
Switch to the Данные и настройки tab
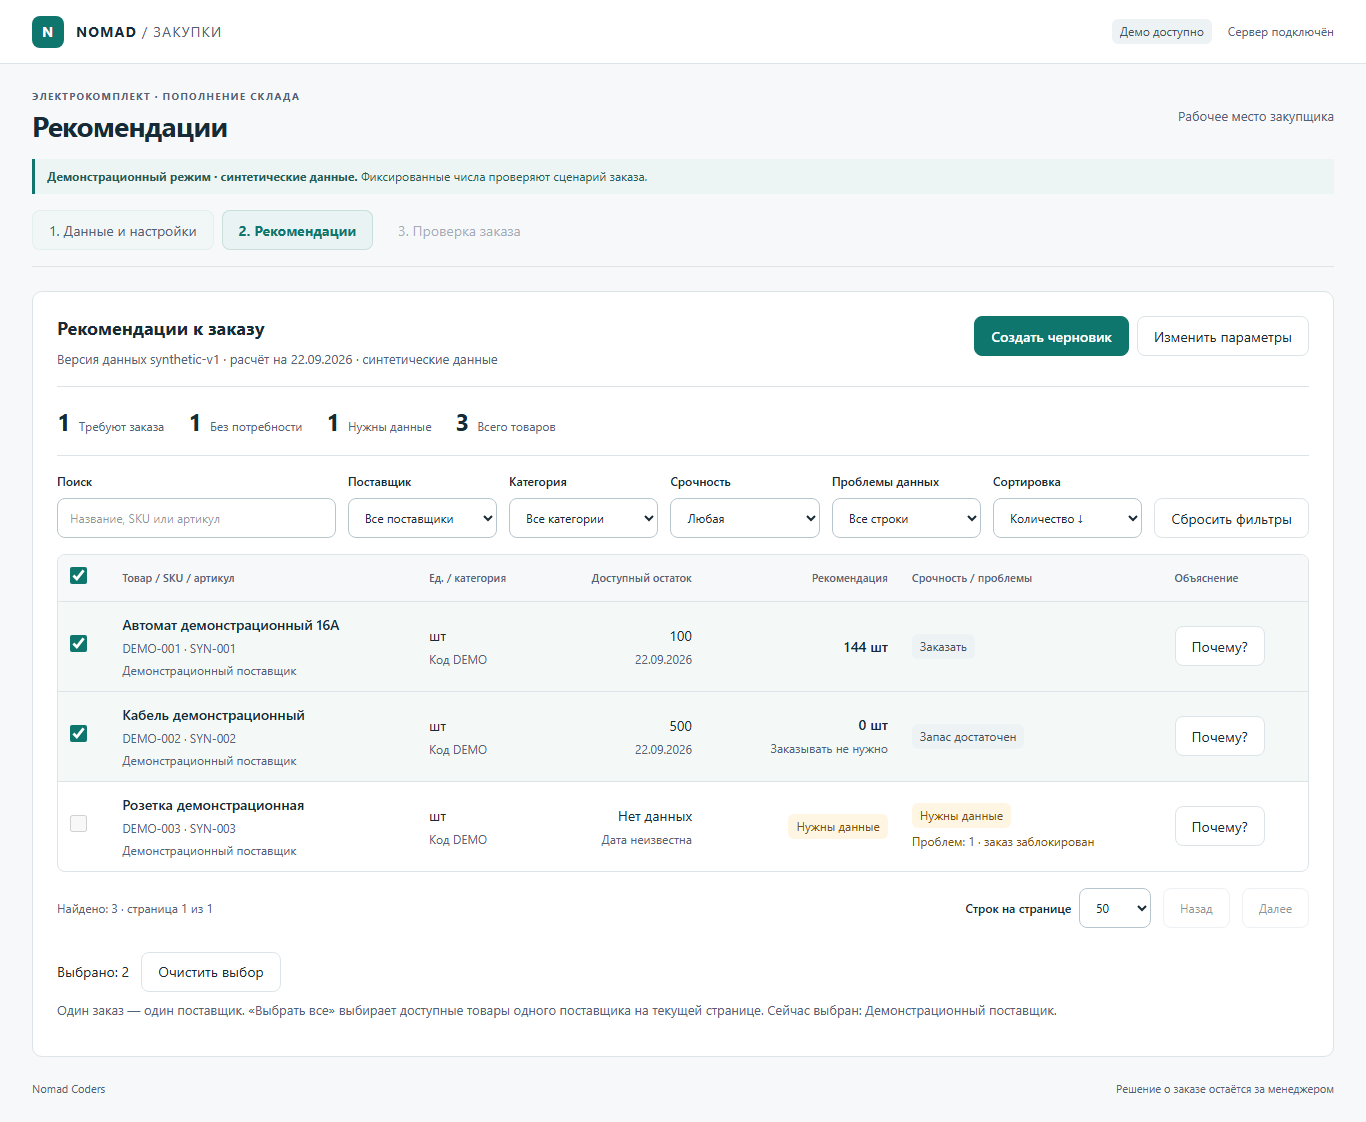point(123,230)
